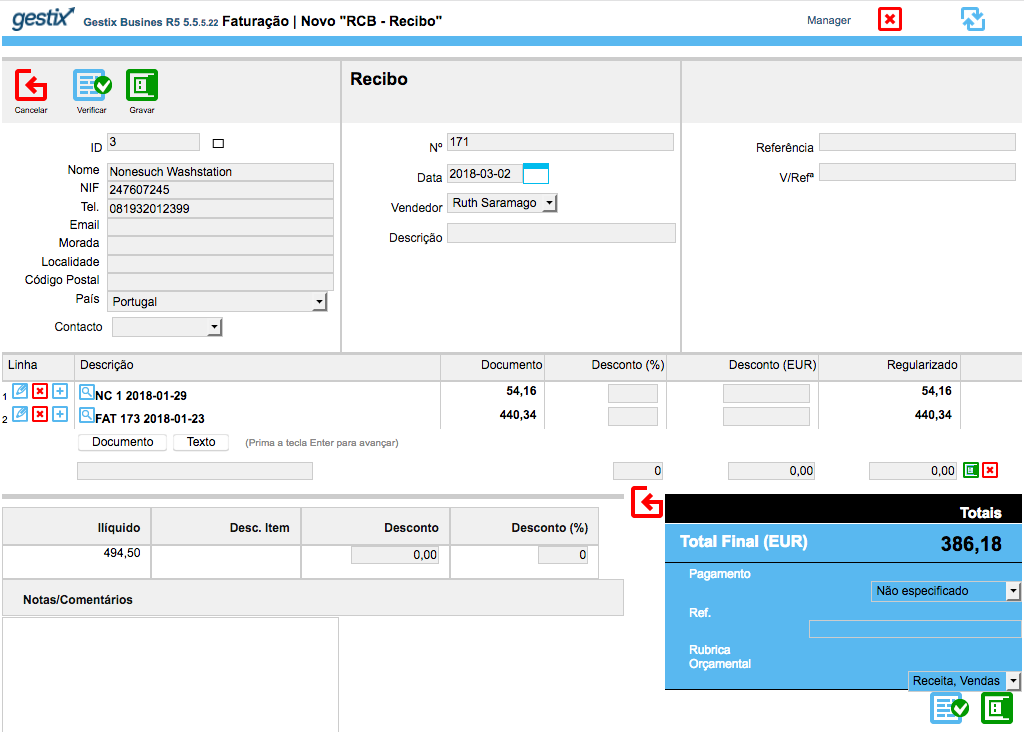
Task: Click Desconto (%) field in NC 1 row
Action: click(633, 394)
